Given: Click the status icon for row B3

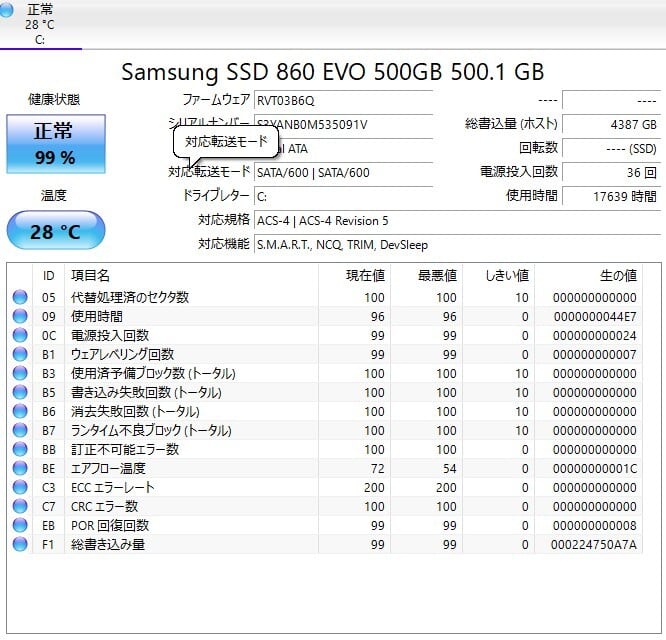Looking at the screenshot, I should [x=20, y=373].
